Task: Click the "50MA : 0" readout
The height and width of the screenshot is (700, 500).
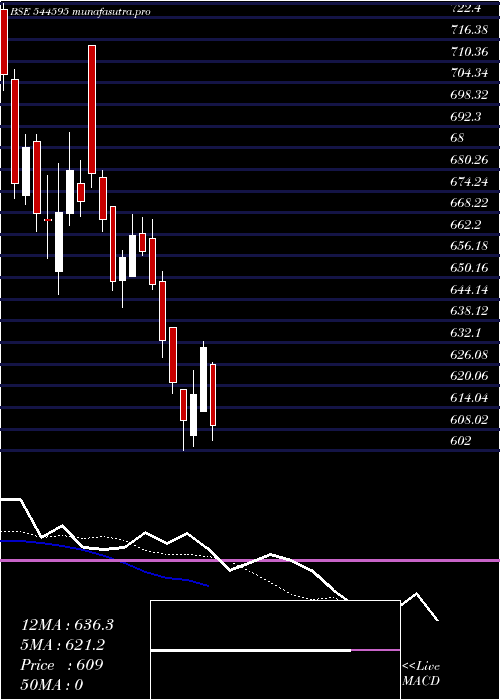Action: (x=52, y=685)
